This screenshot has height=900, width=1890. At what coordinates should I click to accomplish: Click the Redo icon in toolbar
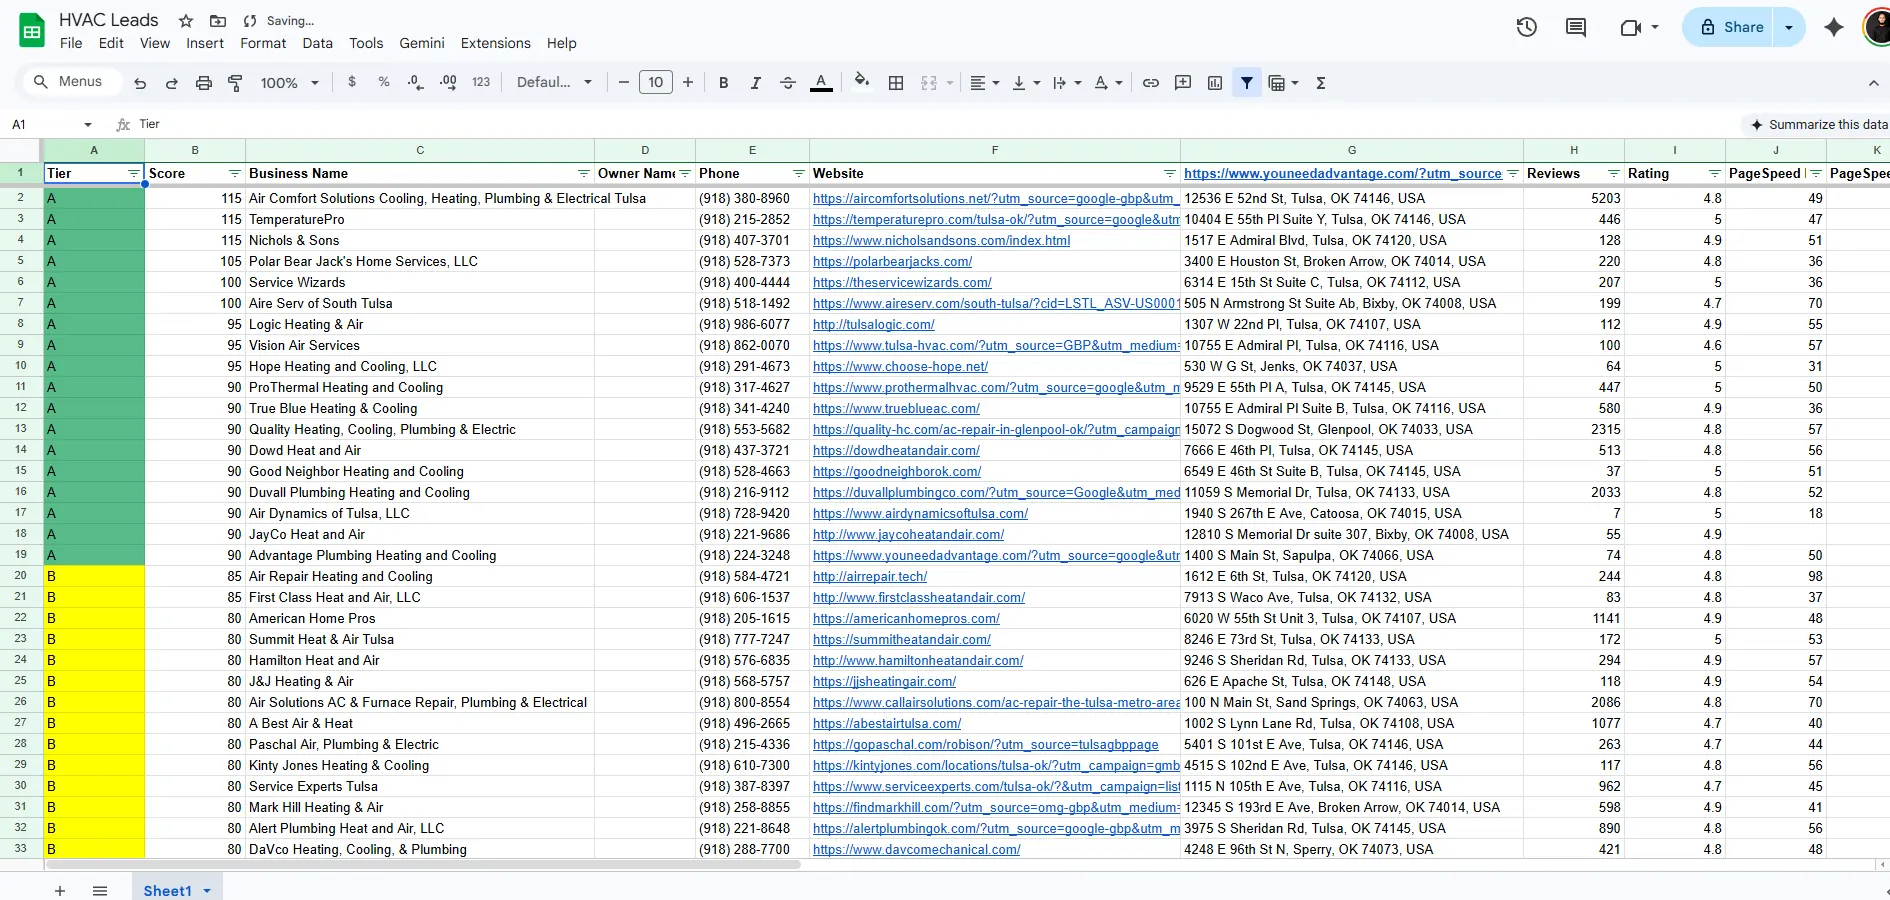click(172, 83)
